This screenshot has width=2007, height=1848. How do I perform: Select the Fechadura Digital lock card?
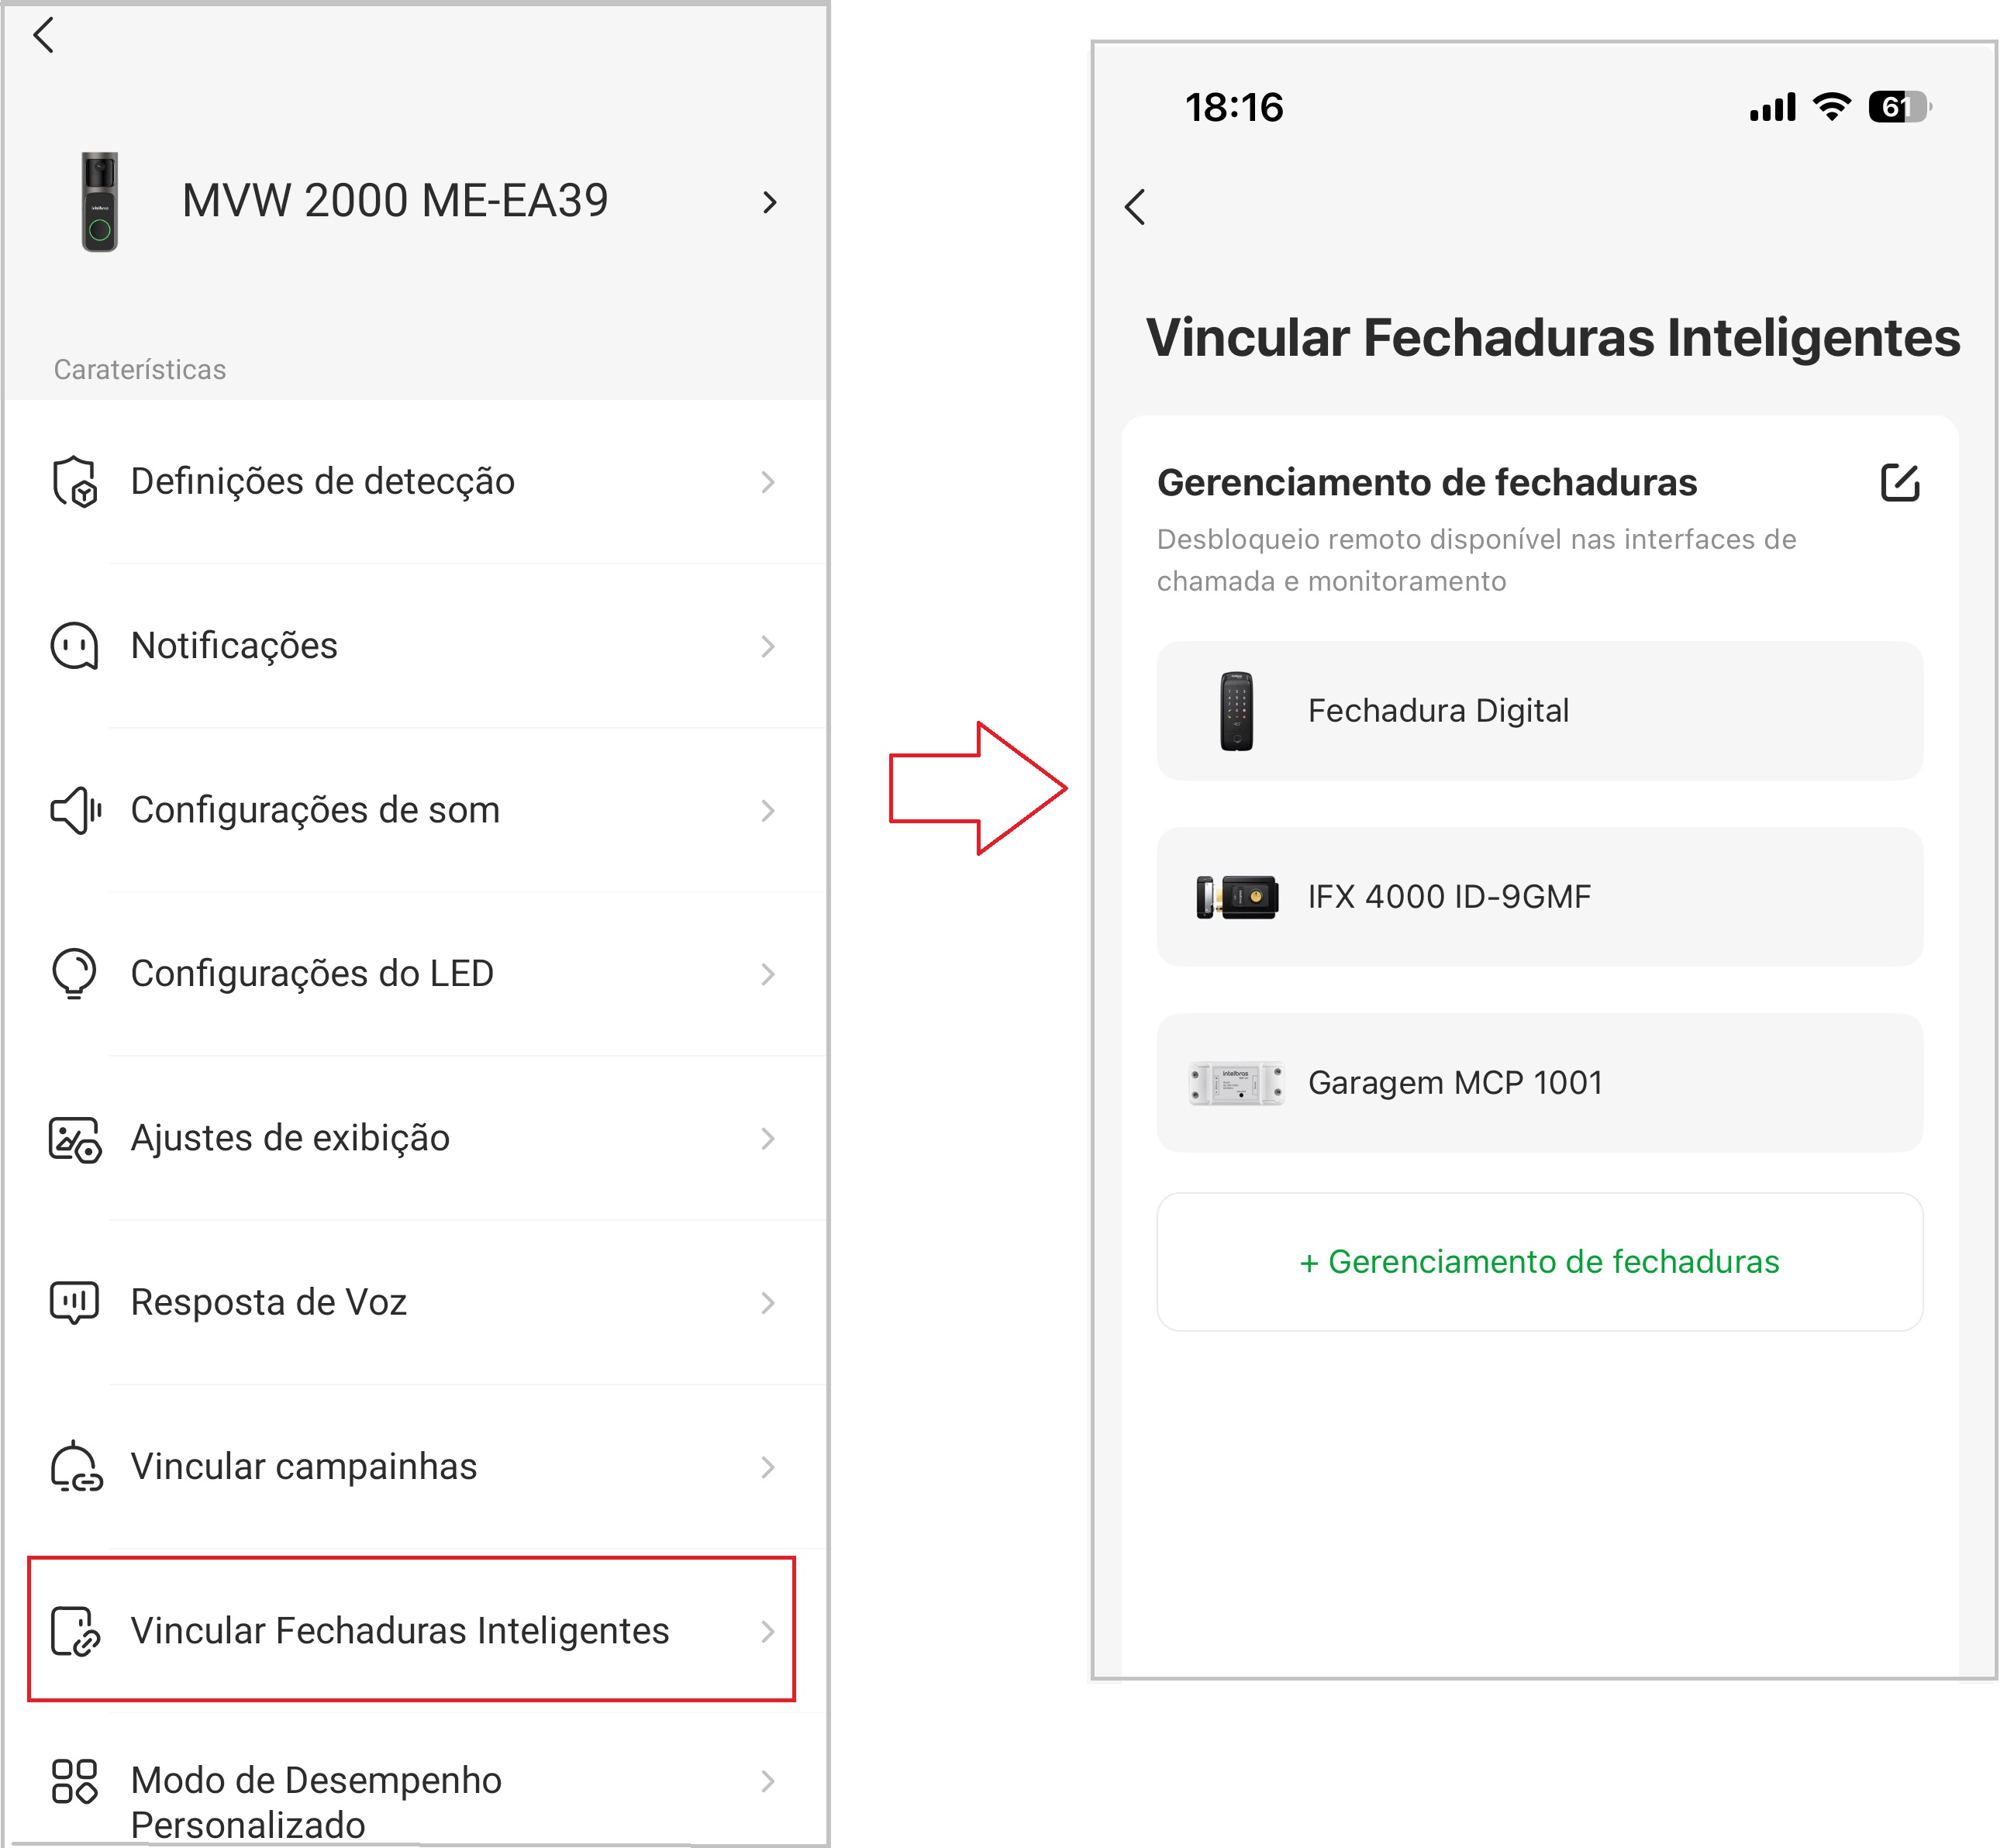pyautogui.click(x=1539, y=711)
